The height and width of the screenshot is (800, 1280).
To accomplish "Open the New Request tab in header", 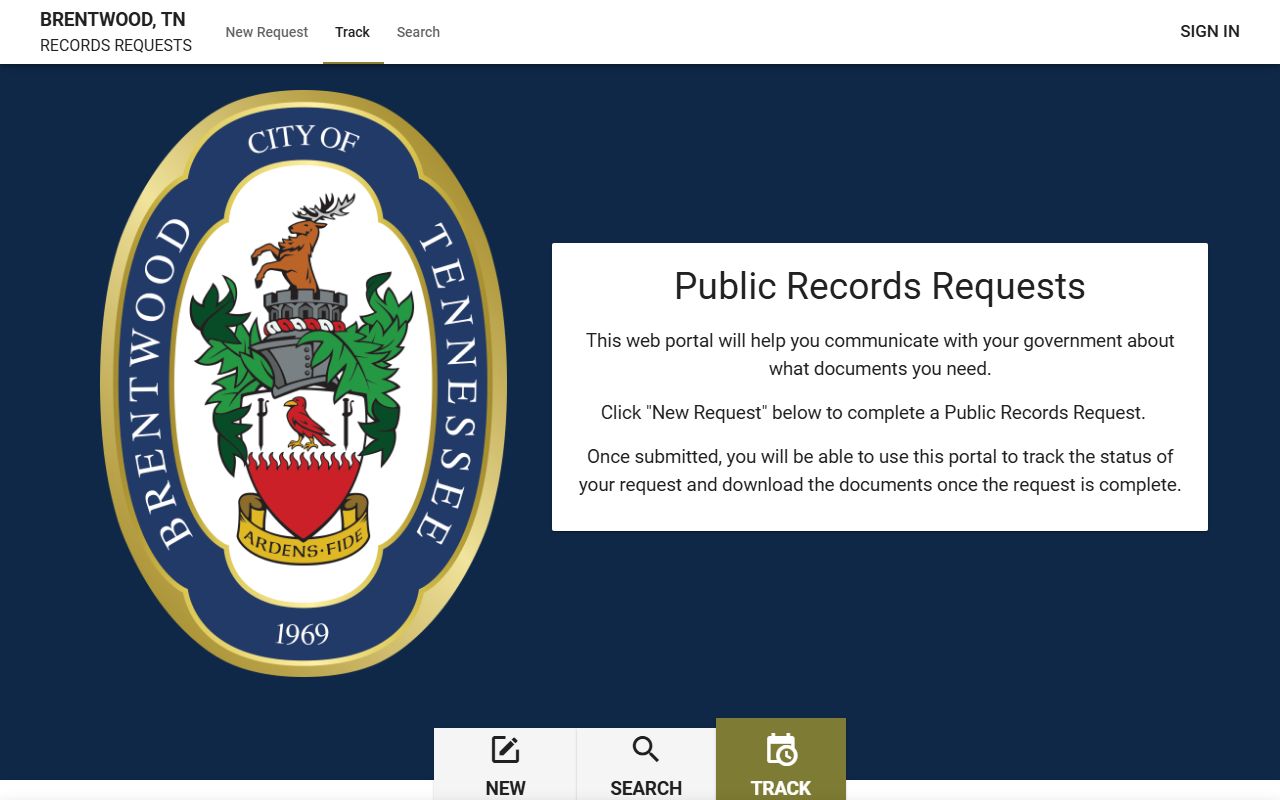I will point(267,32).
